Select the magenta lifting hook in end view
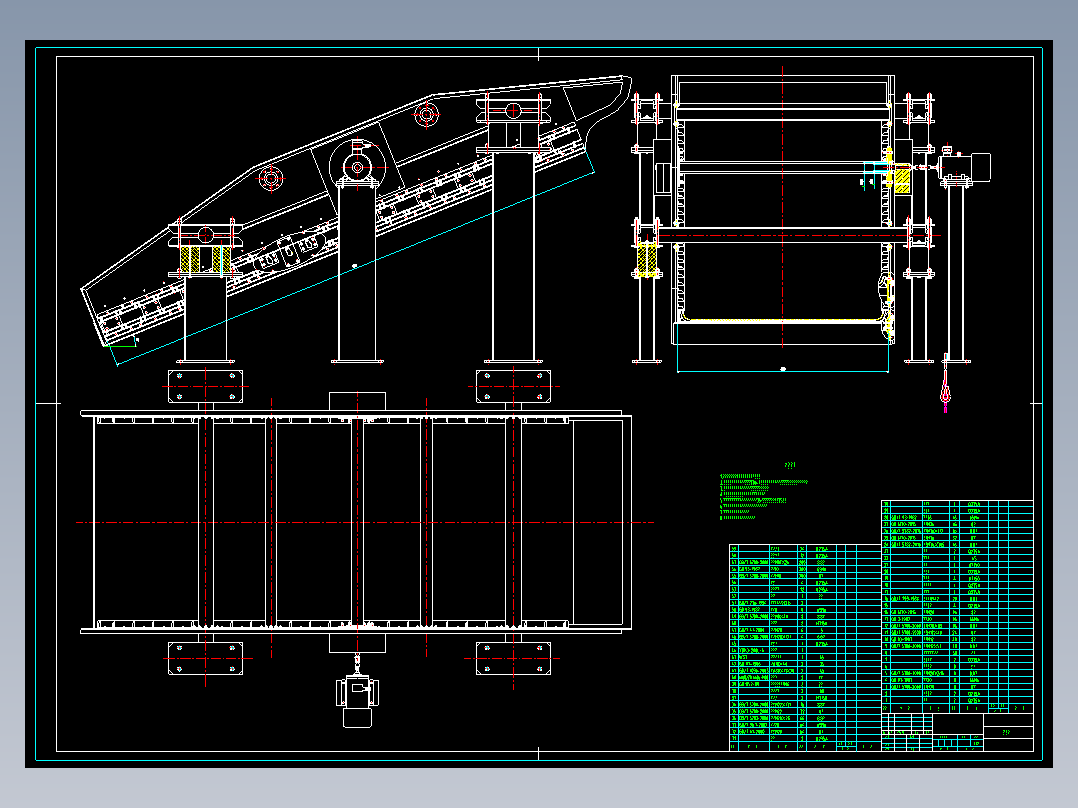The image size is (1078, 808). (946, 393)
